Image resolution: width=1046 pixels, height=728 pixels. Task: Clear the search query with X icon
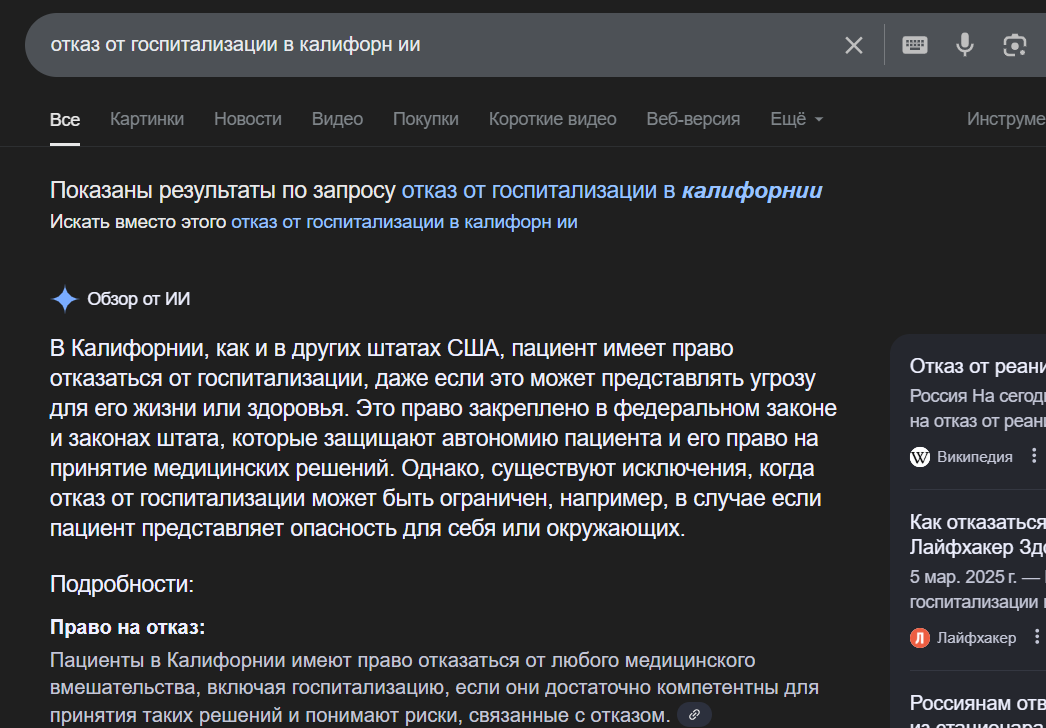point(853,45)
